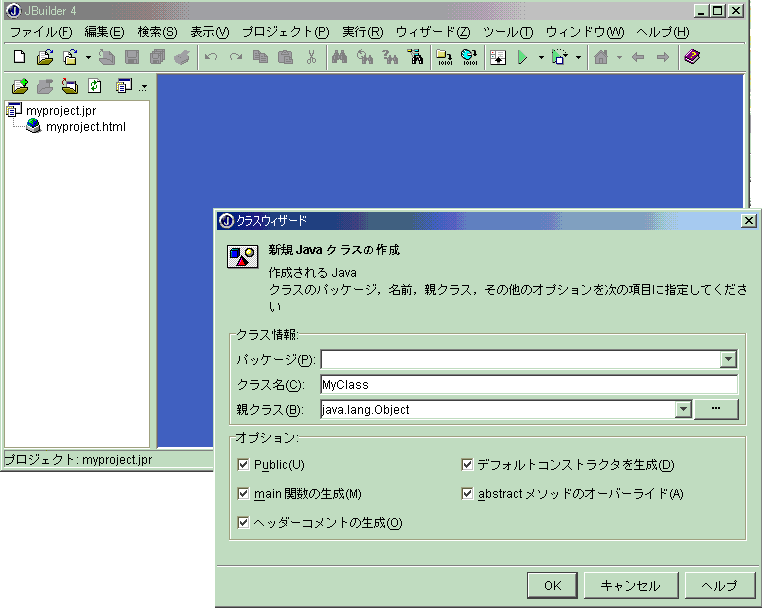This screenshot has height=608, width=762.
Task: Click the キャンセル button
Action: coord(630,585)
